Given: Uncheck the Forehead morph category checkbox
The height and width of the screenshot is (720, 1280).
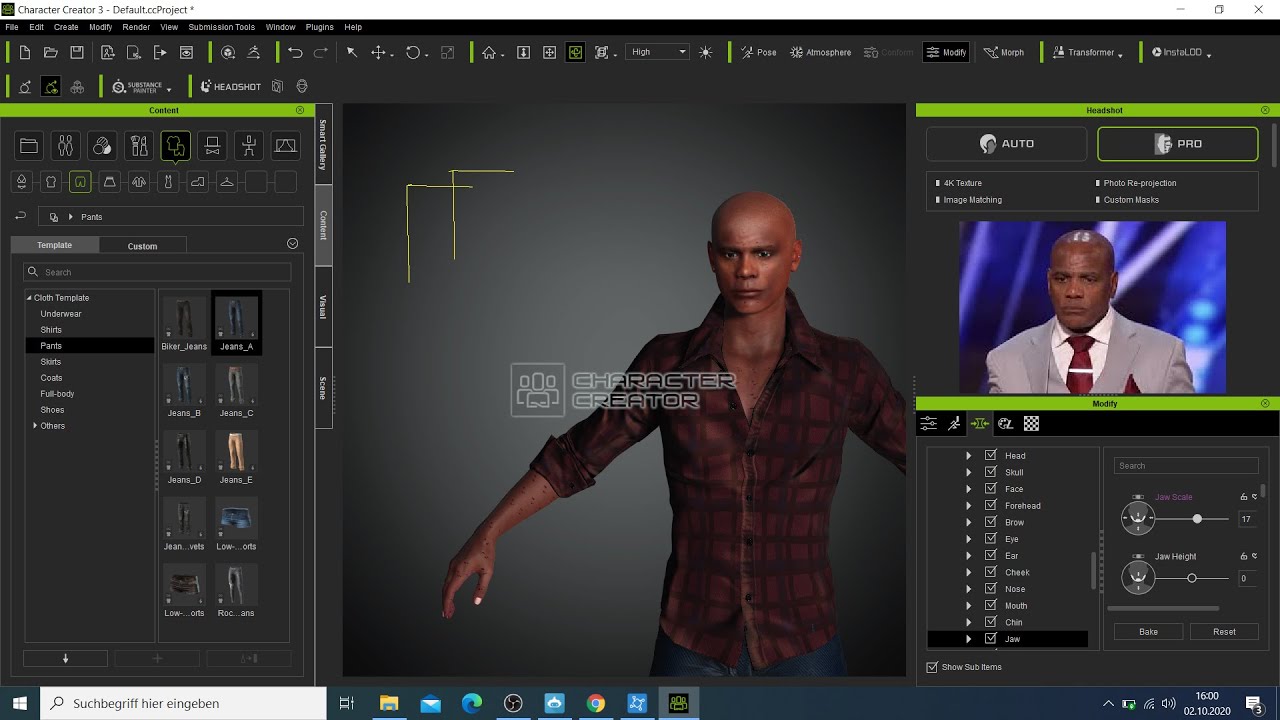Looking at the screenshot, I should click(991, 505).
